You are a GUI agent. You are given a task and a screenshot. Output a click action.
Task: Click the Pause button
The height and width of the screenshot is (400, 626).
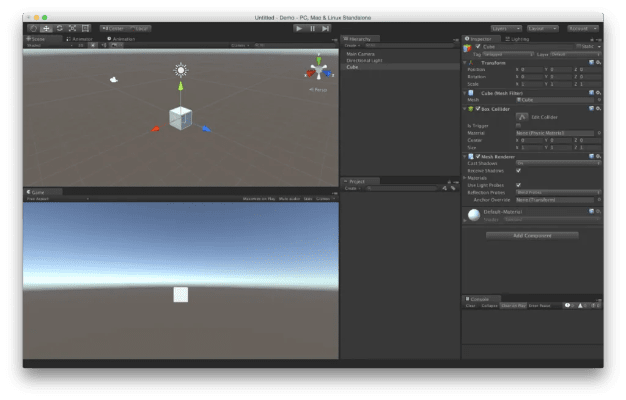pos(312,28)
